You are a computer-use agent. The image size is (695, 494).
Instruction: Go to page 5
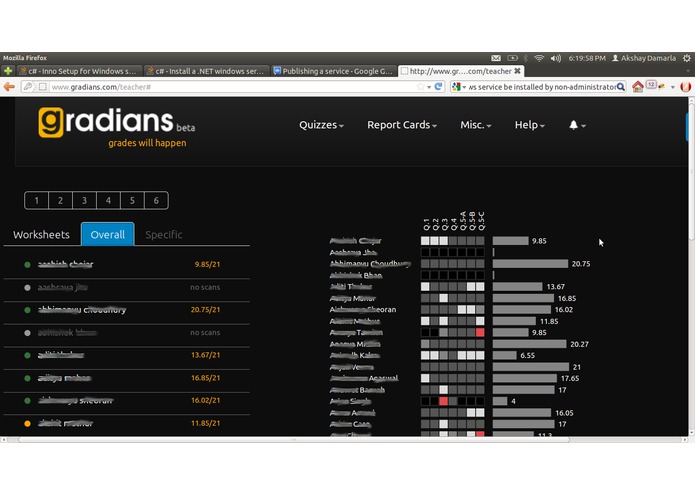tap(132, 200)
